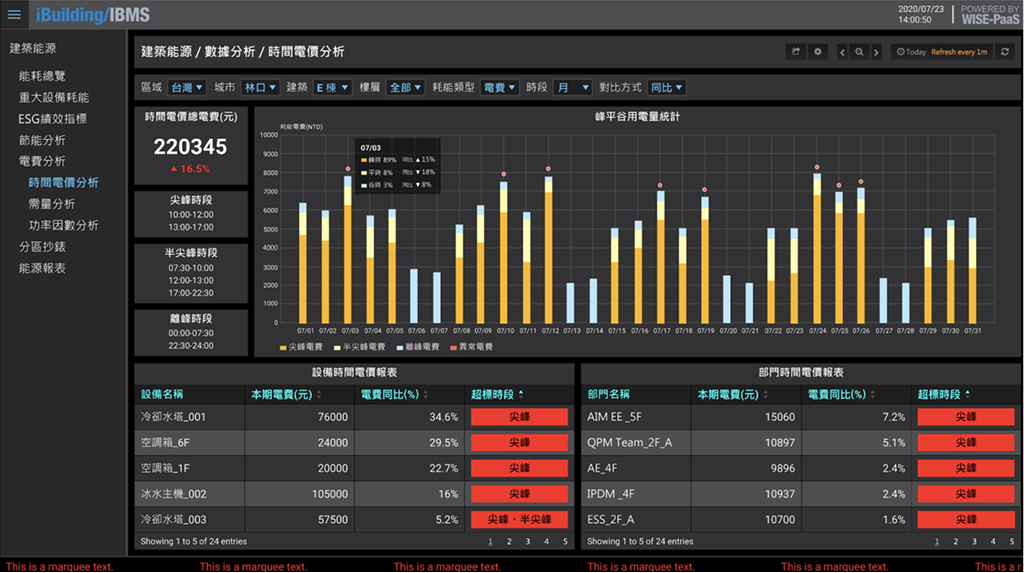1024x573 pixels.
Task: Open the 區域 dropdown showing 台灣
Action: point(185,88)
